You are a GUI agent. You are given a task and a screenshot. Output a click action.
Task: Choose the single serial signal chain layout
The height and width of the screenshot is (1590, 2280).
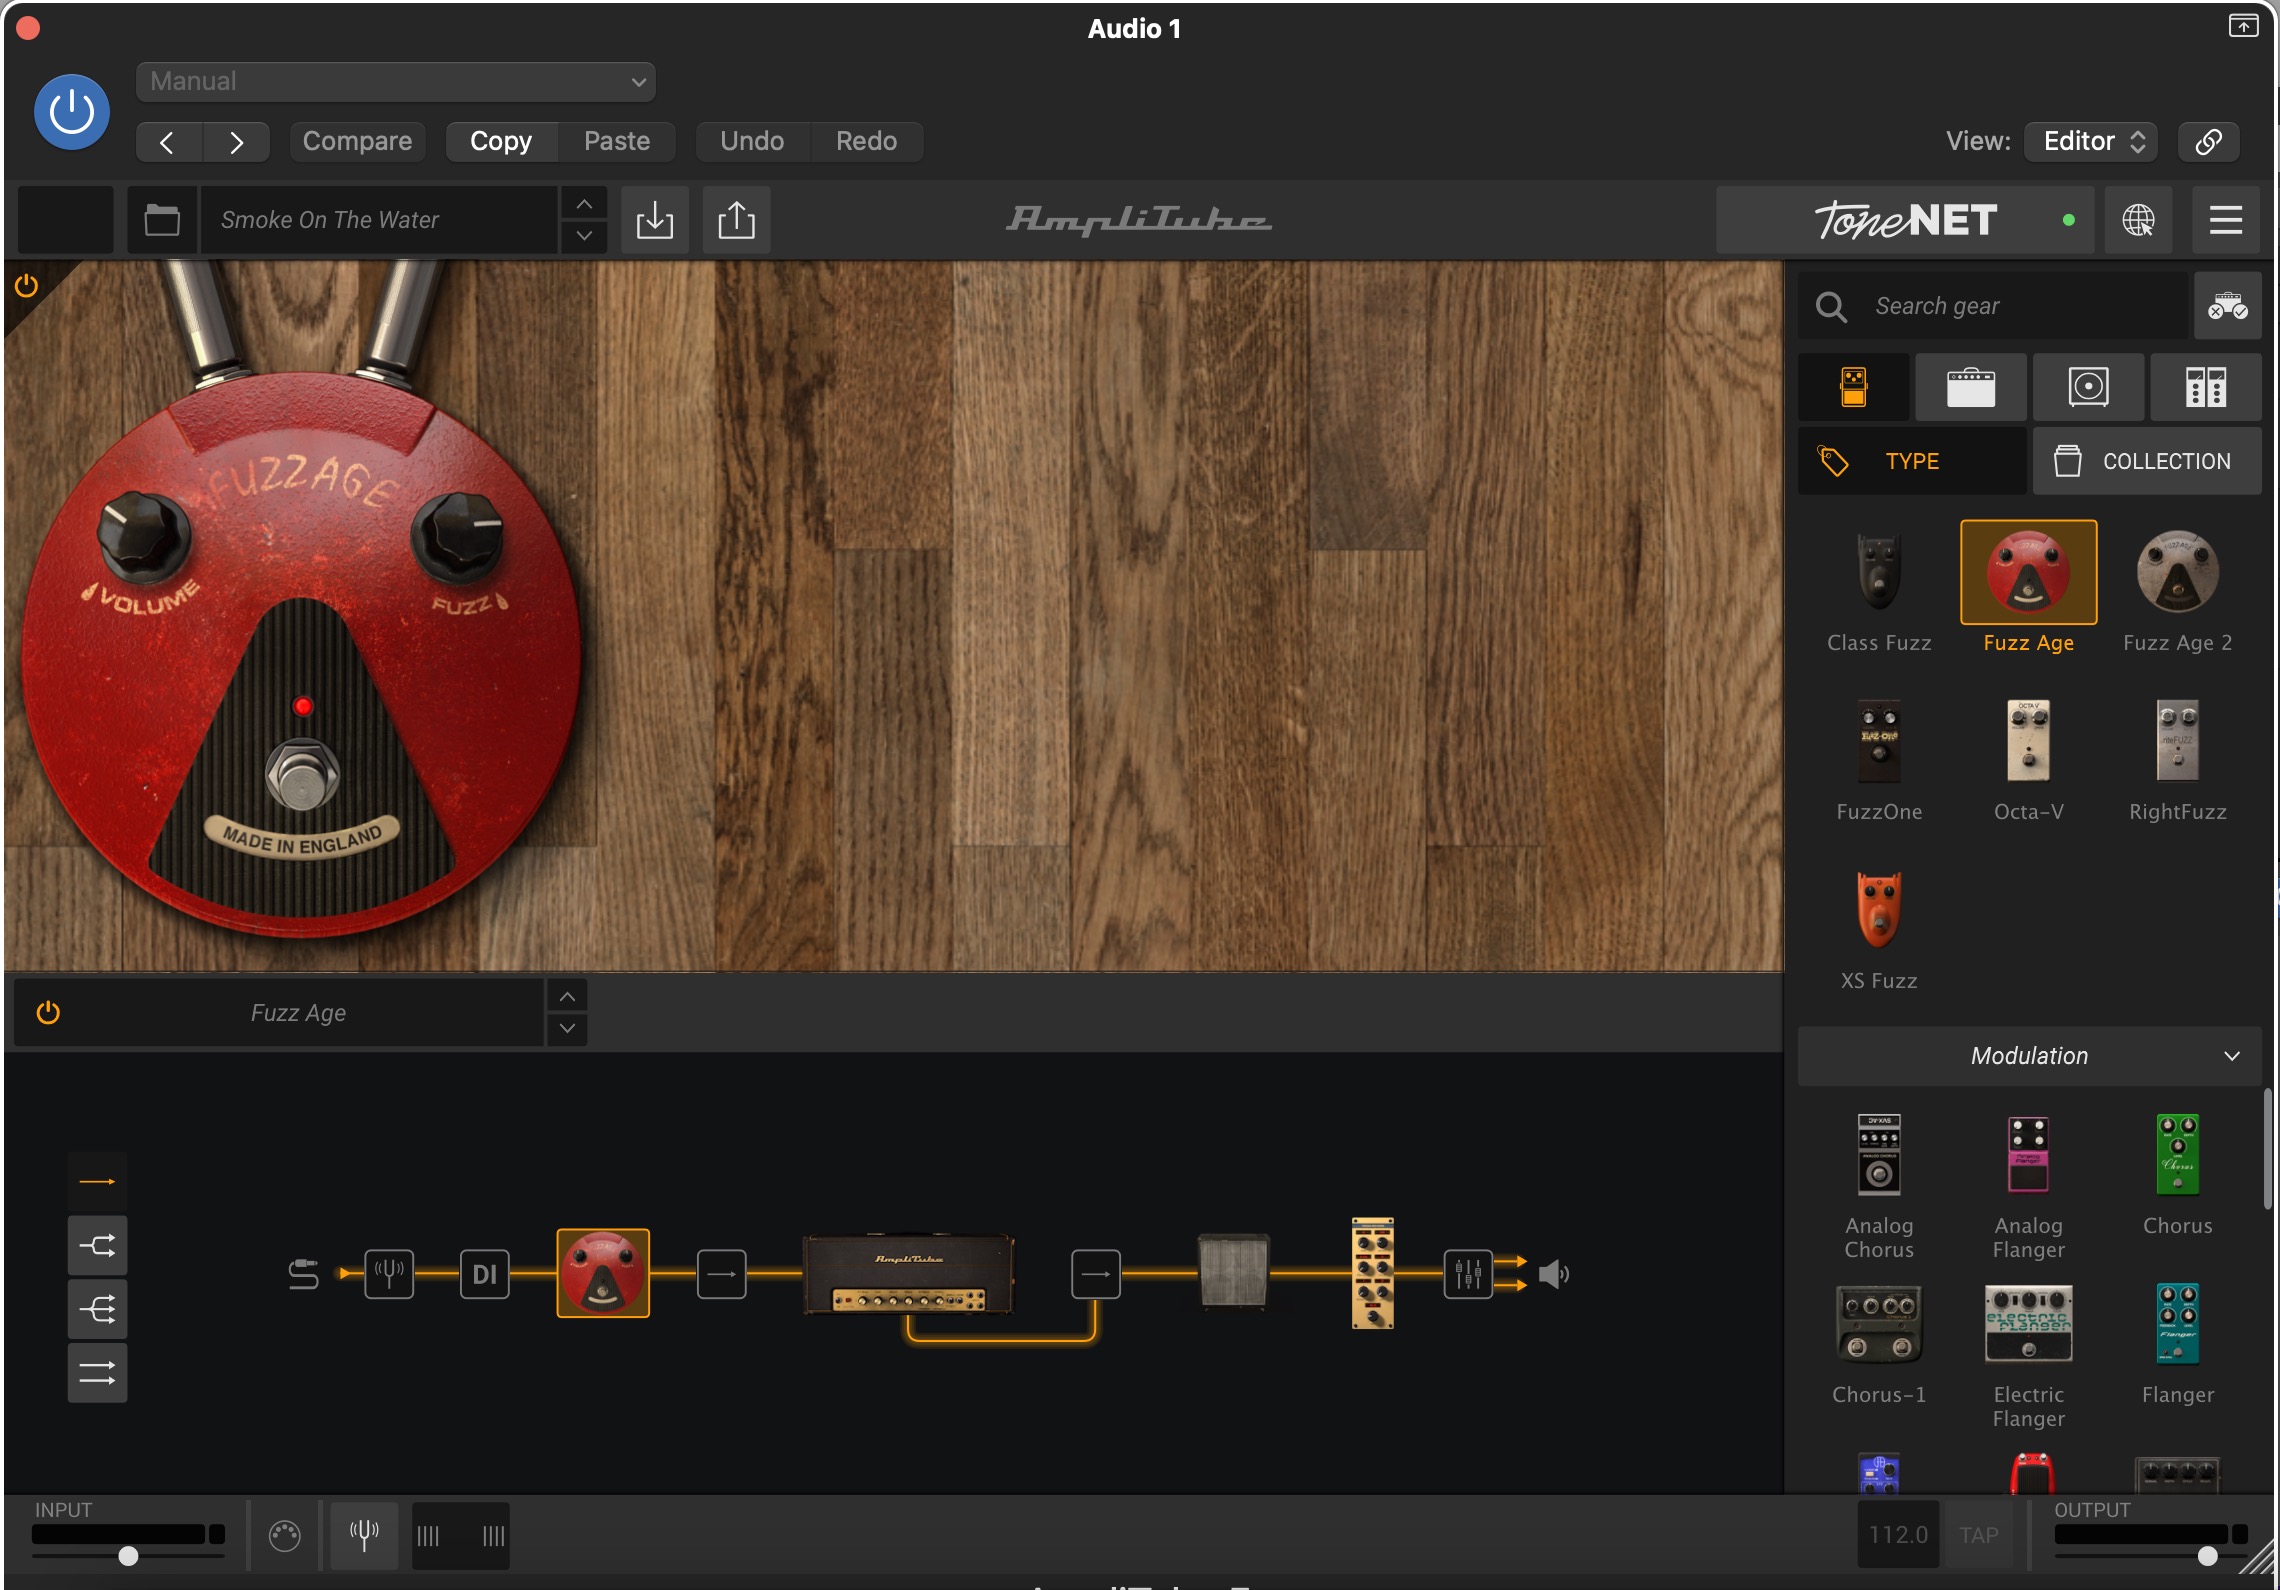tap(97, 1181)
